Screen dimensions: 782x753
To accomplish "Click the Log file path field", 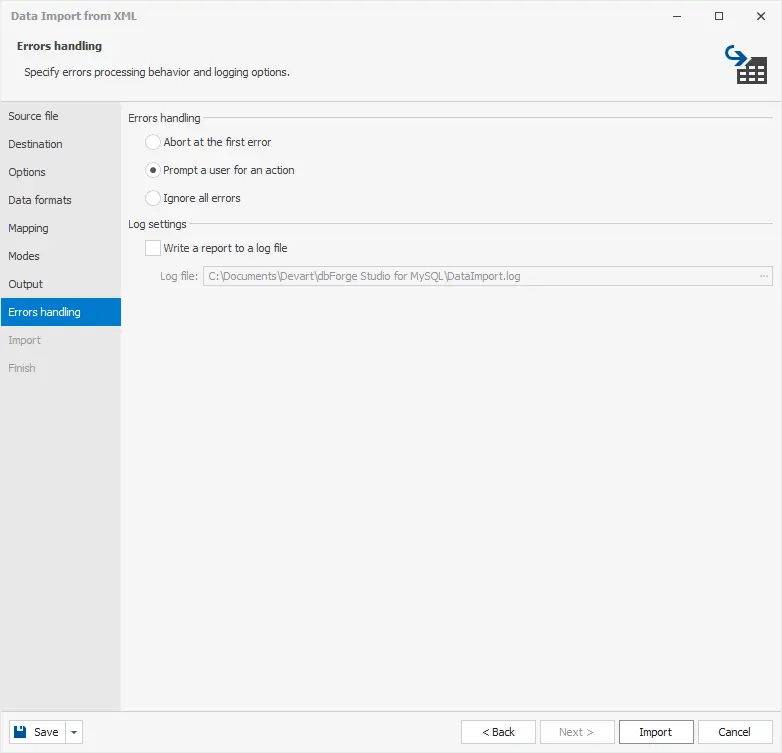I will click(478, 276).
